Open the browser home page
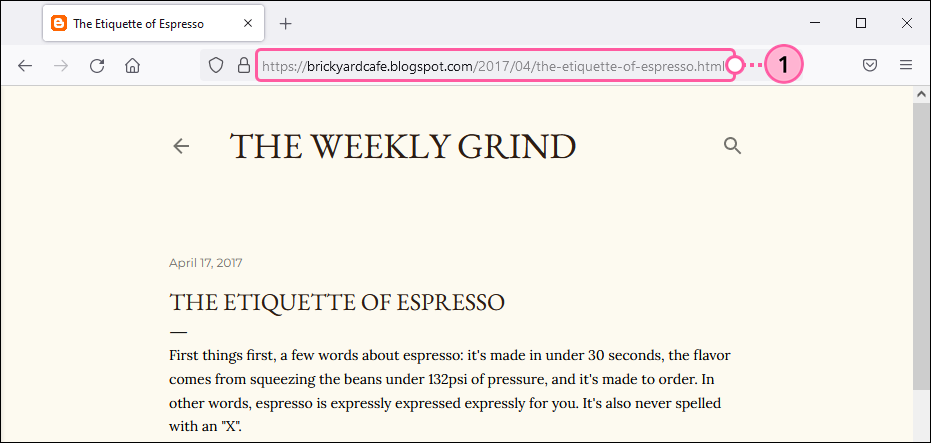The height and width of the screenshot is (443, 931). pos(132,65)
